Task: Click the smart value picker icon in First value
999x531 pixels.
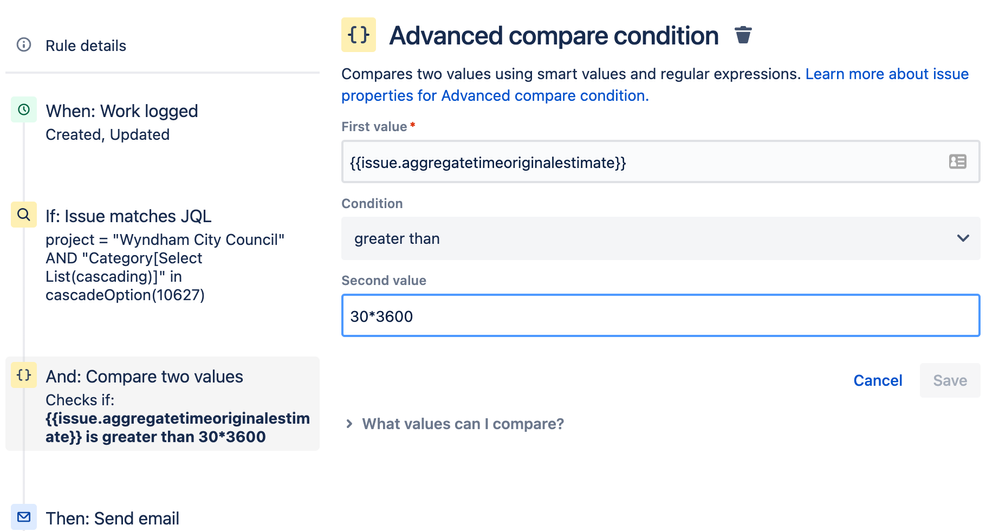Action: [957, 162]
